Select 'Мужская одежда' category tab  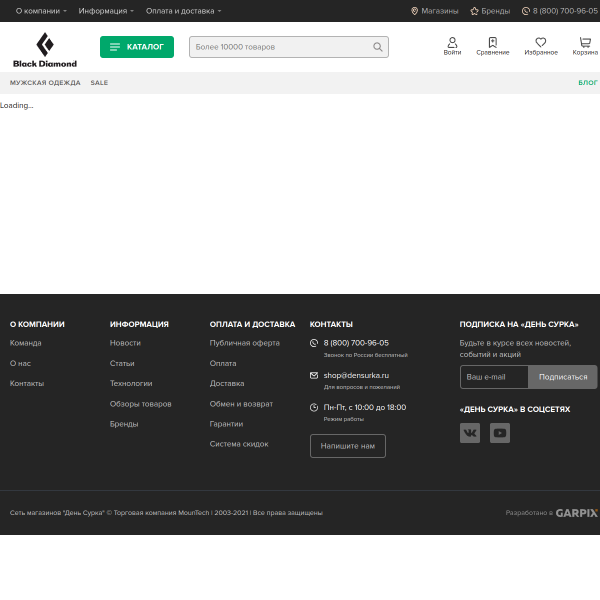click(45, 83)
